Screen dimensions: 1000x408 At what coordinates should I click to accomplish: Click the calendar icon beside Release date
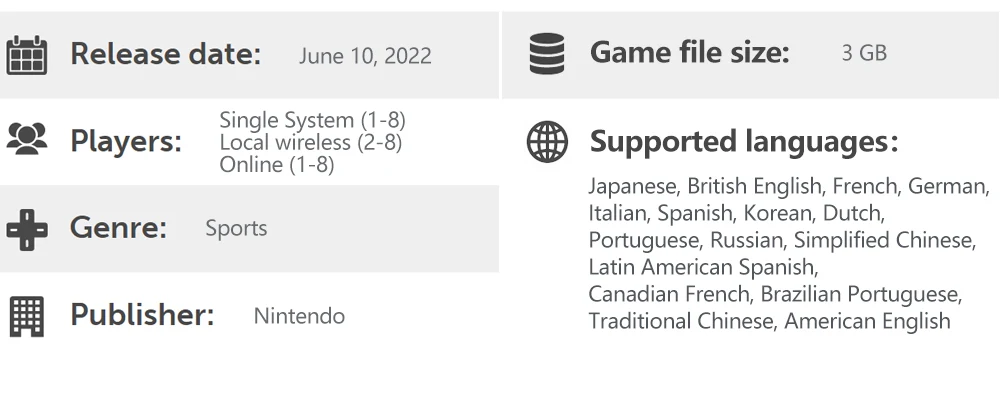[27, 55]
